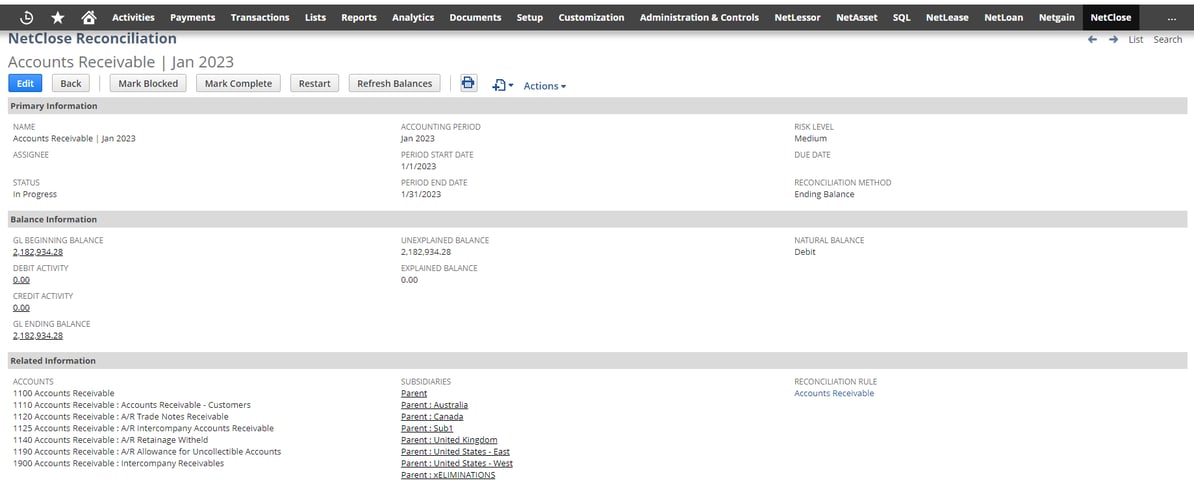Go to the Home icon

tap(89, 17)
